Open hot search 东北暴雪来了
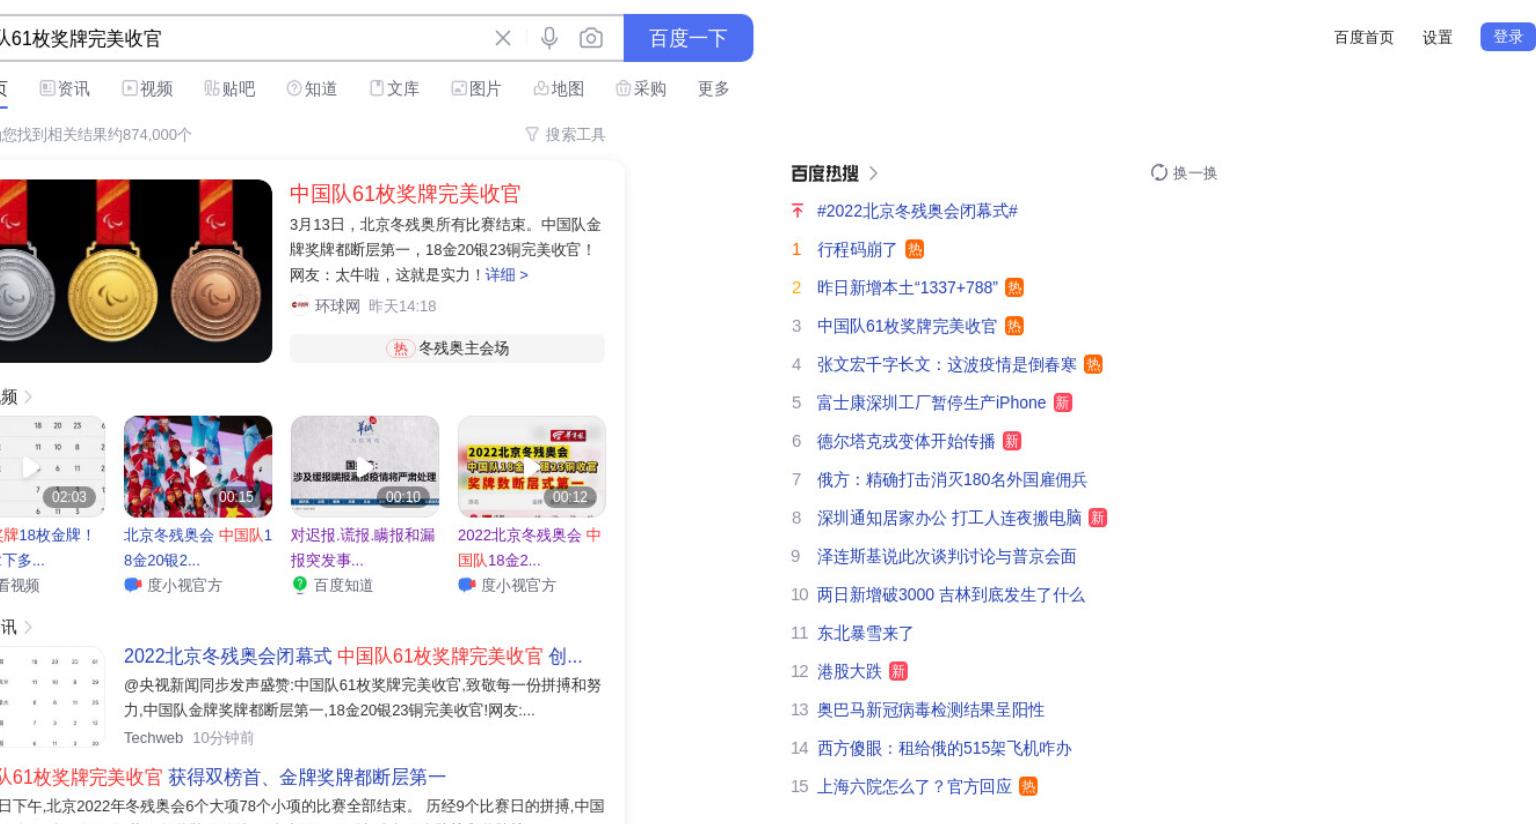The height and width of the screenshot is (824, 1536). pos(865,633)
